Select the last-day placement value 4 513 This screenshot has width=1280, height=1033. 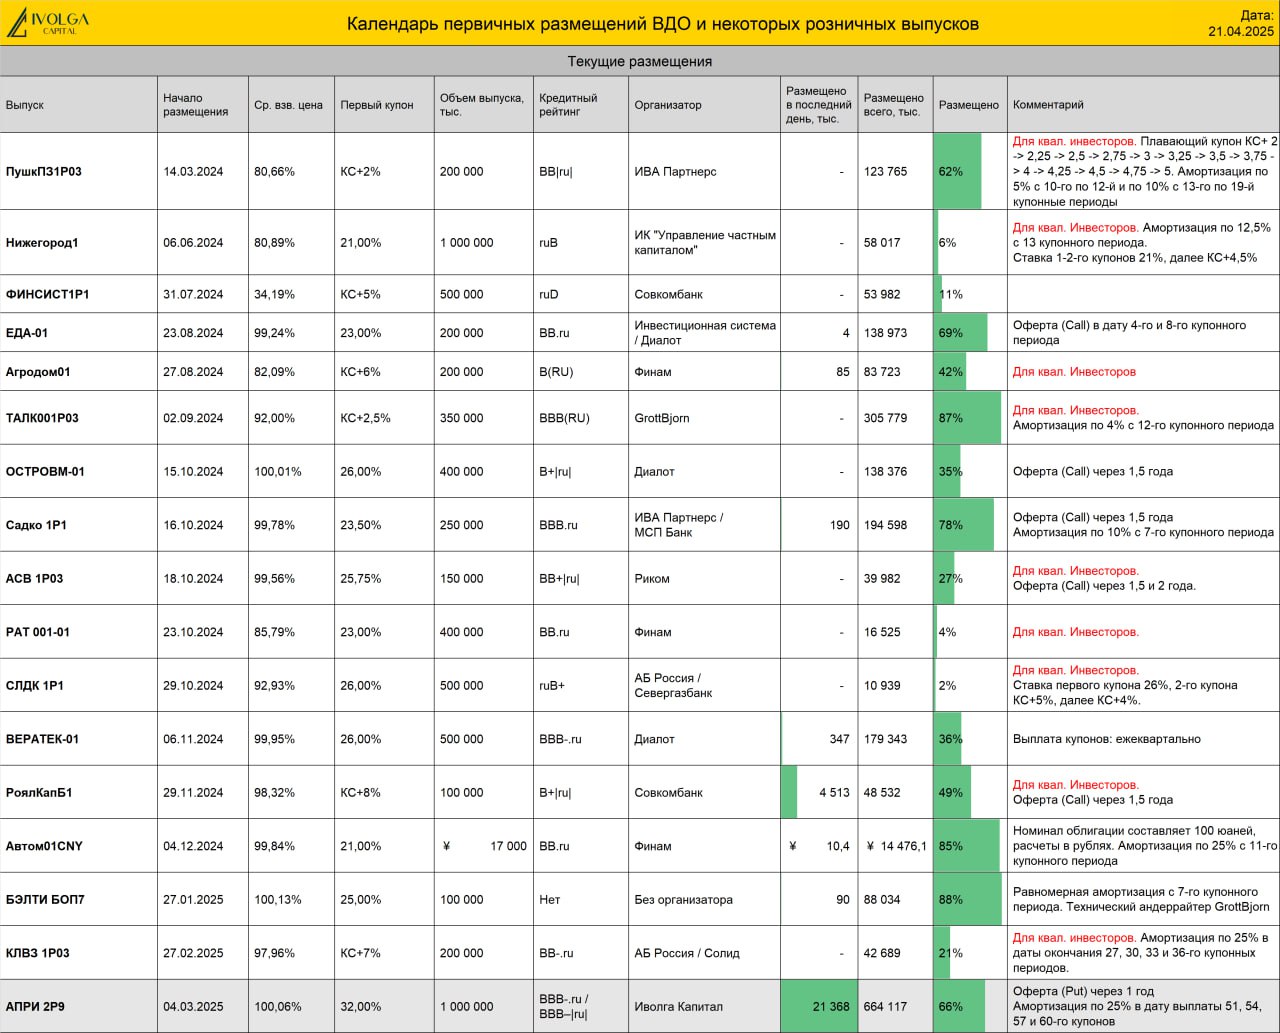834,793
